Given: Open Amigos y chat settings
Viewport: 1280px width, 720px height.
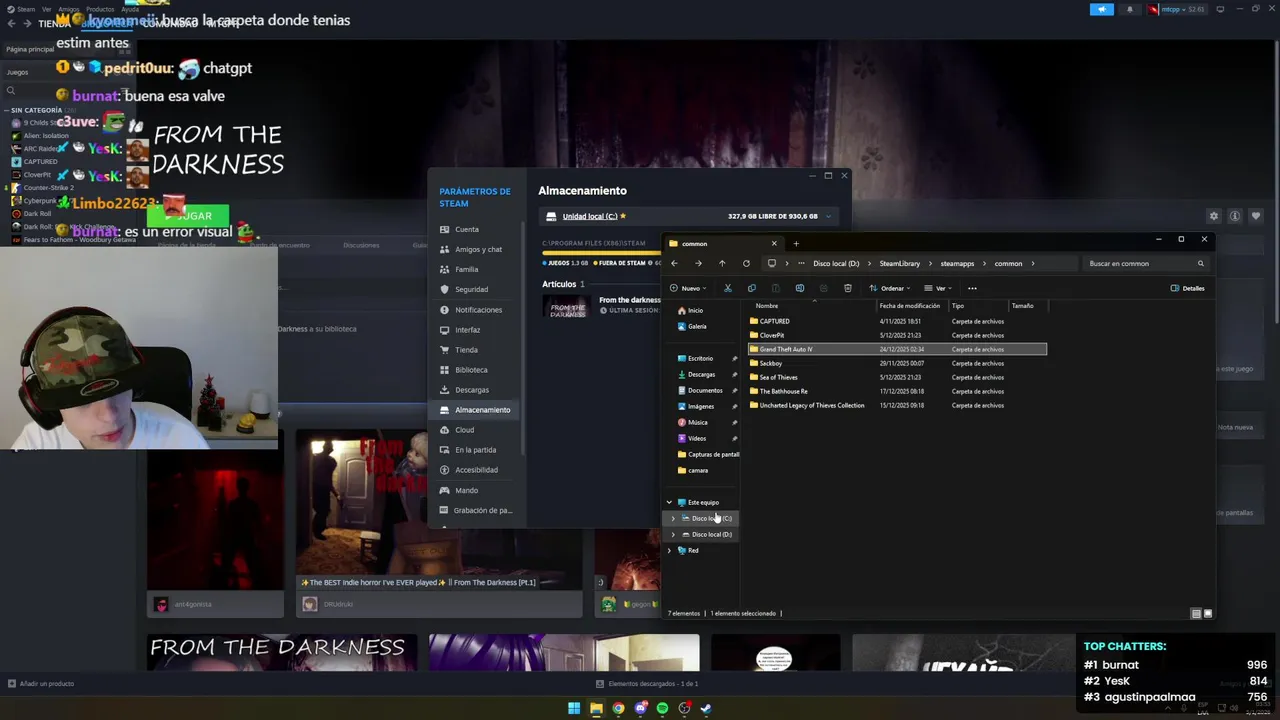Looking at the screenshot, I should [477, 249].
